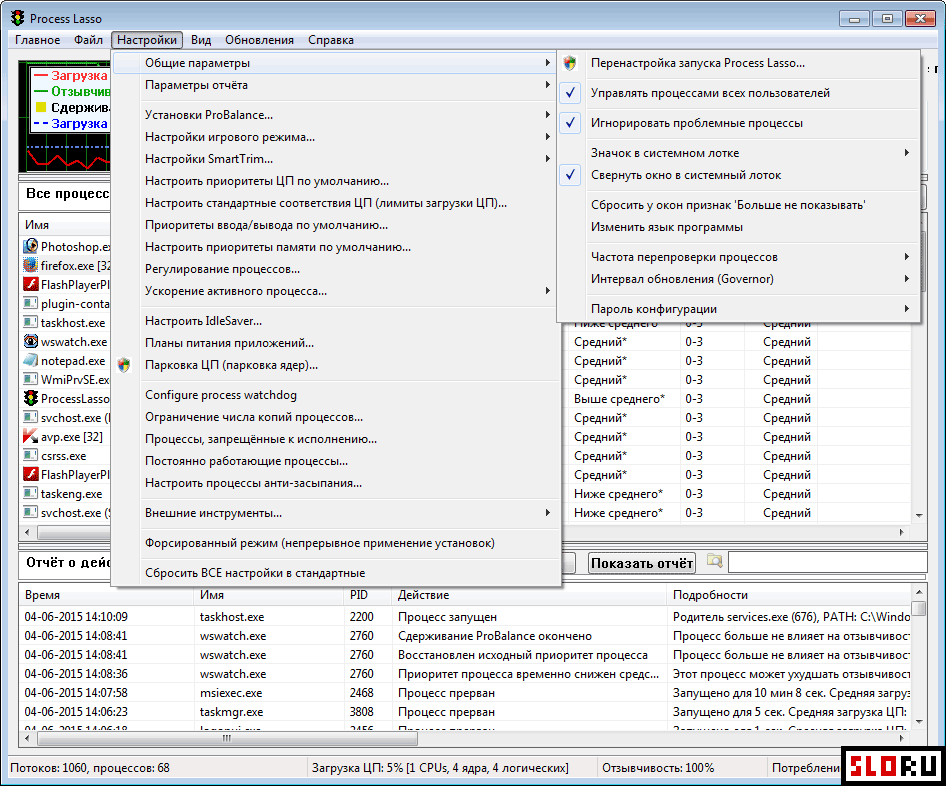
Task: Click the taskeng.exe process icon
Action: tap(30, 493)
